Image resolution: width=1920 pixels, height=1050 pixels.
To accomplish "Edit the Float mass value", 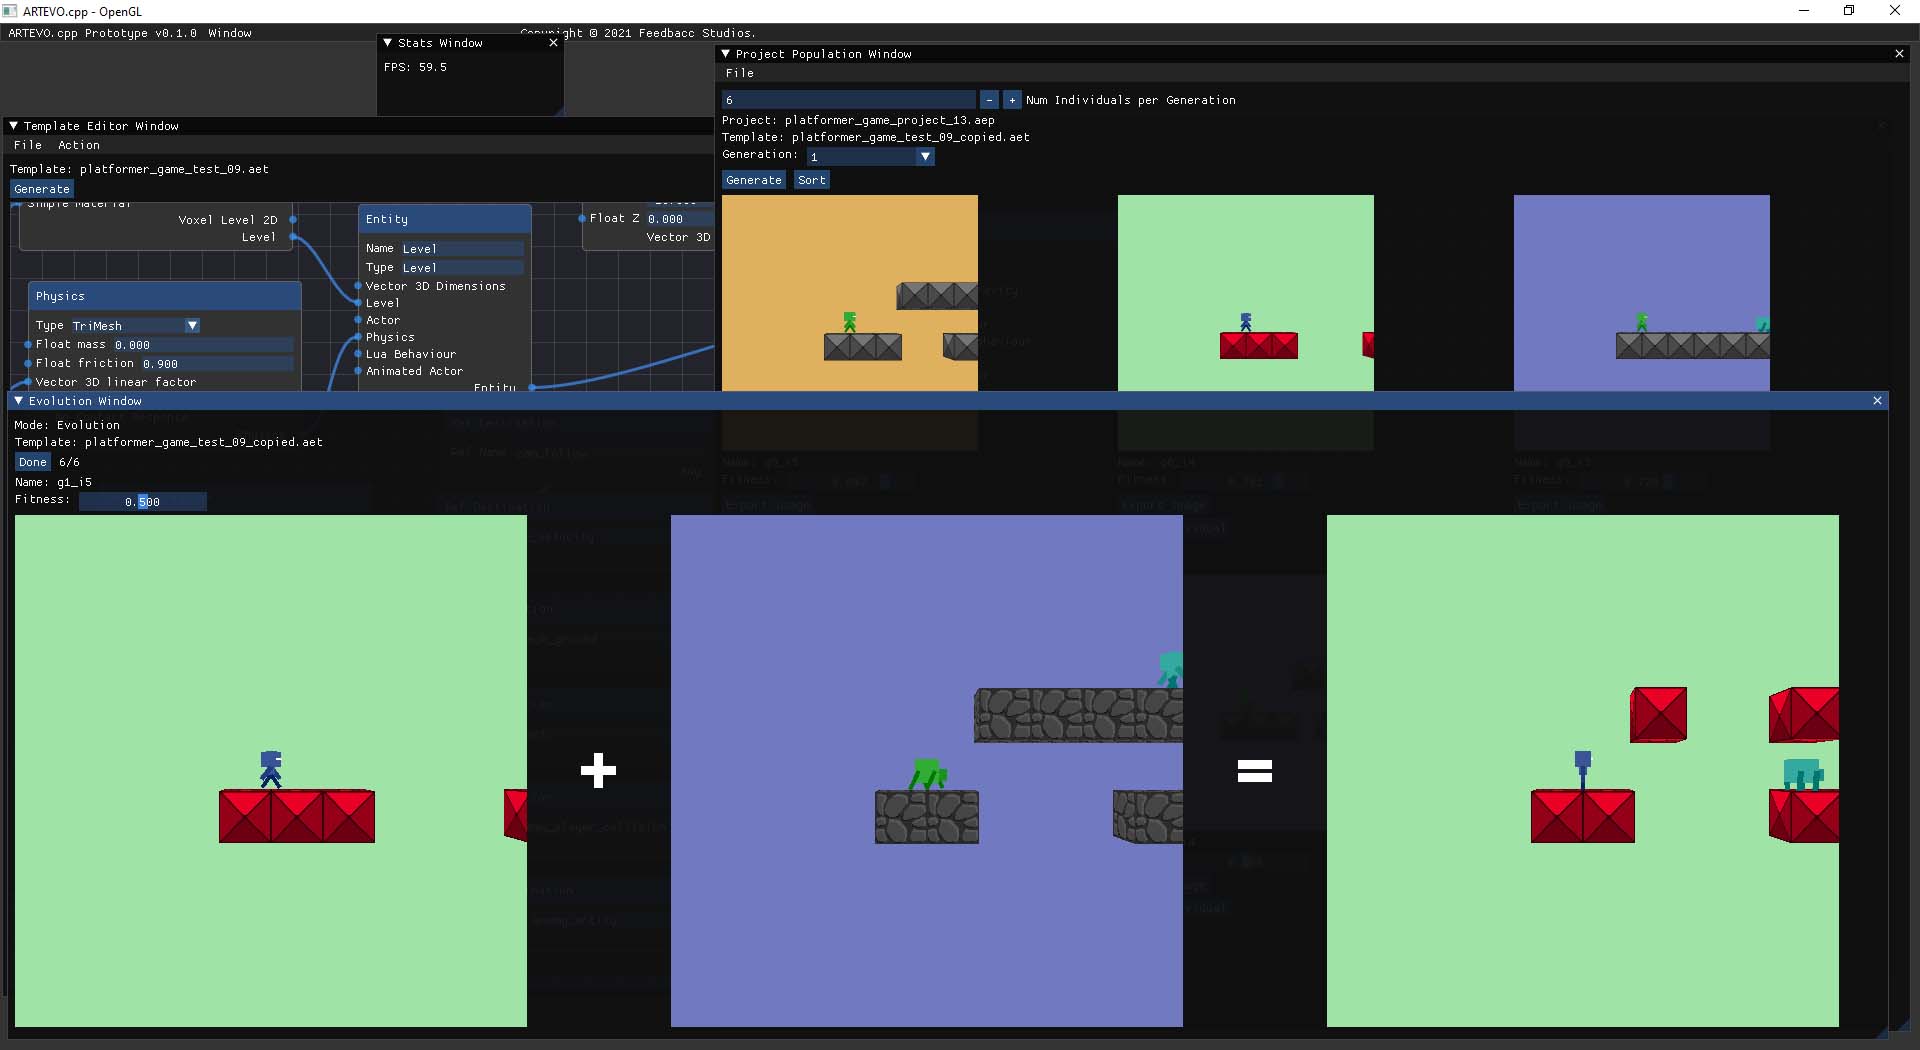I will pos(203,345).
